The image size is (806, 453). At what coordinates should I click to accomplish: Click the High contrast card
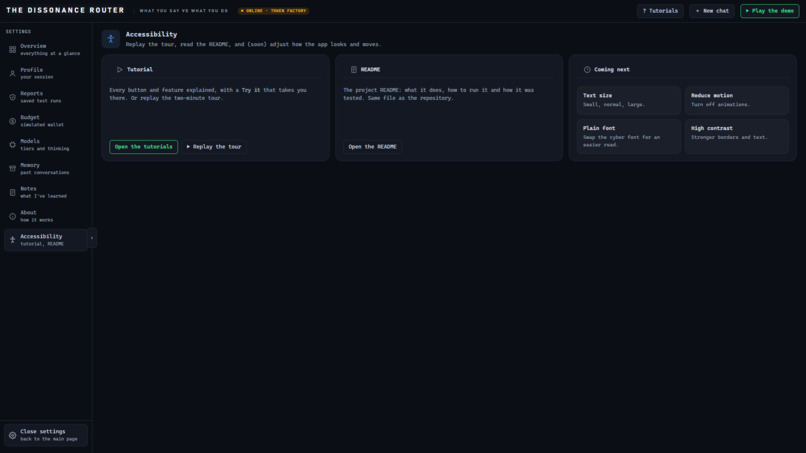737,136
